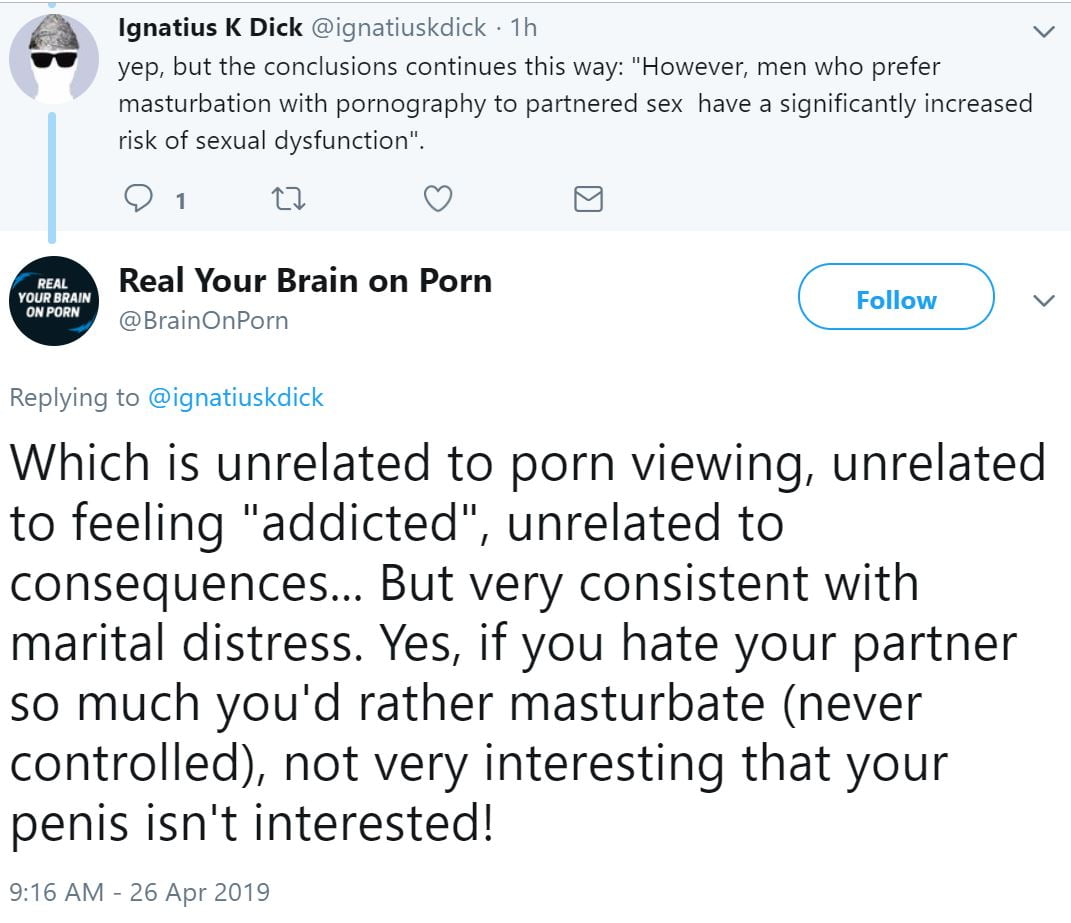Click the 9:16 AM - 26 Apr 2019 timestamp
Viewport: 1071px width, 923px height.
click(x=139, y=891)
